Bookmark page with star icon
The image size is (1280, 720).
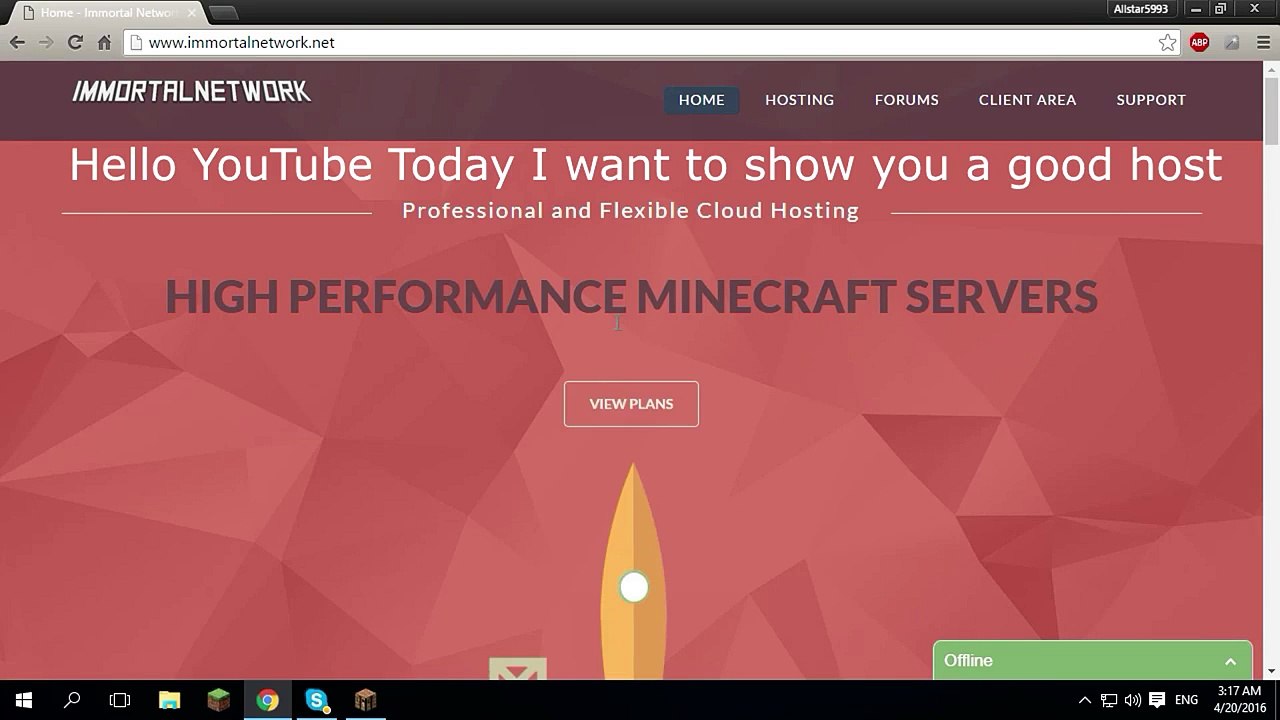[1167, 43]
